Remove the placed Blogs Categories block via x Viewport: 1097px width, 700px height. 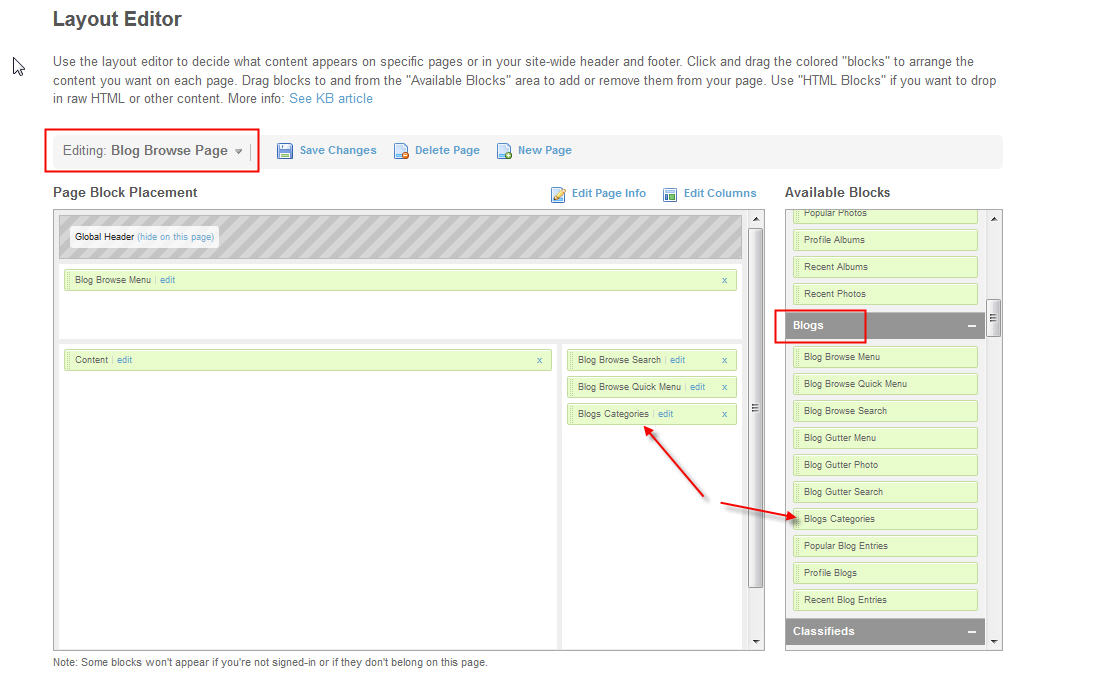724,415
